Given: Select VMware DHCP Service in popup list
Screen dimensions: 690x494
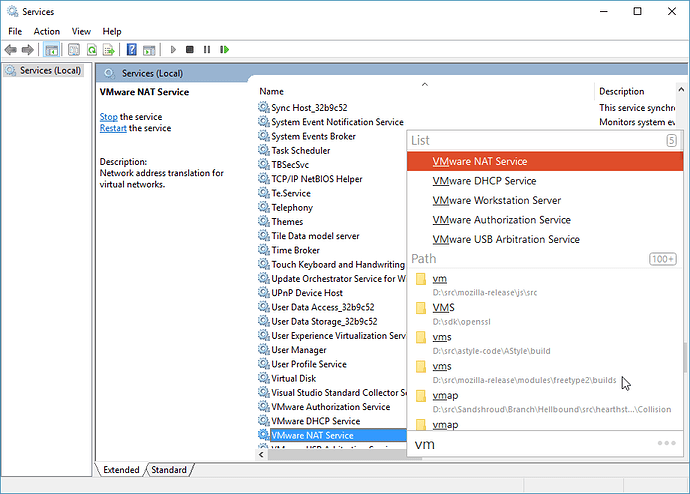Looking at the screenshot, I should tap(545, 181).
